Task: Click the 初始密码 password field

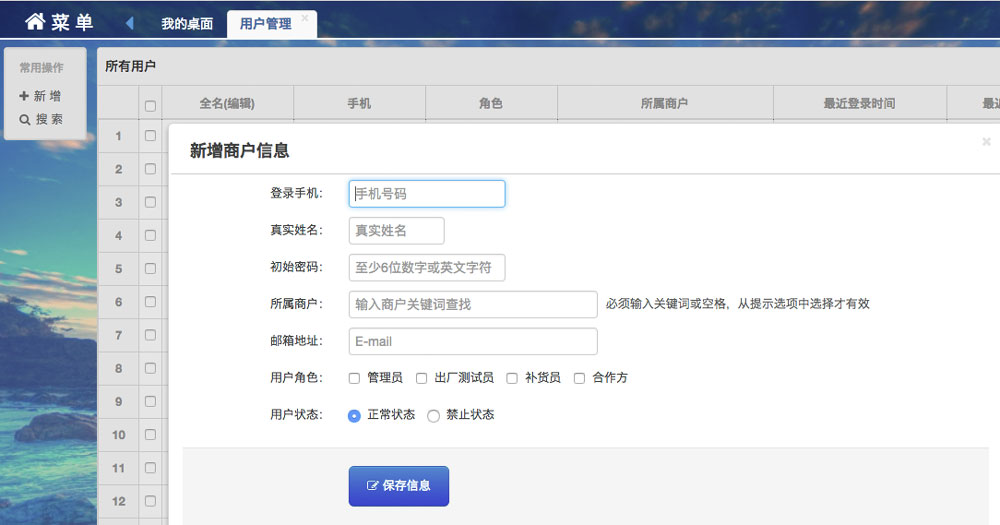Action: click(x=427, y=268)
